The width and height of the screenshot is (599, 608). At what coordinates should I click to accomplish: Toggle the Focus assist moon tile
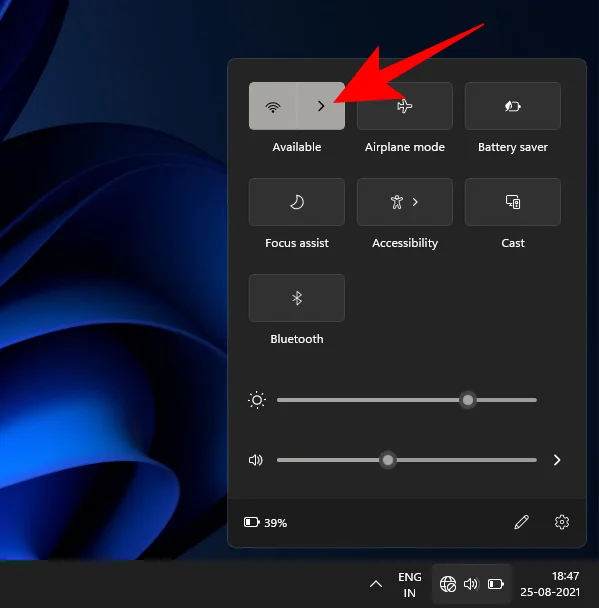pyautogui.click(x=297, y=202)
